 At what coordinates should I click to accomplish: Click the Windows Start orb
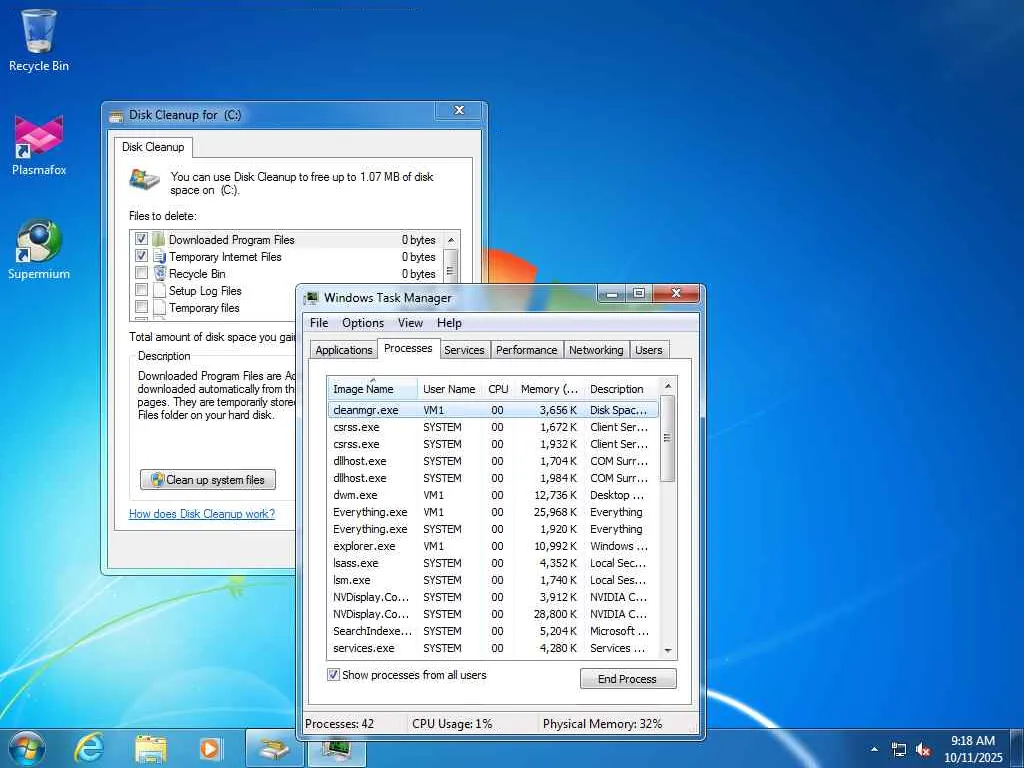(26, 747)
